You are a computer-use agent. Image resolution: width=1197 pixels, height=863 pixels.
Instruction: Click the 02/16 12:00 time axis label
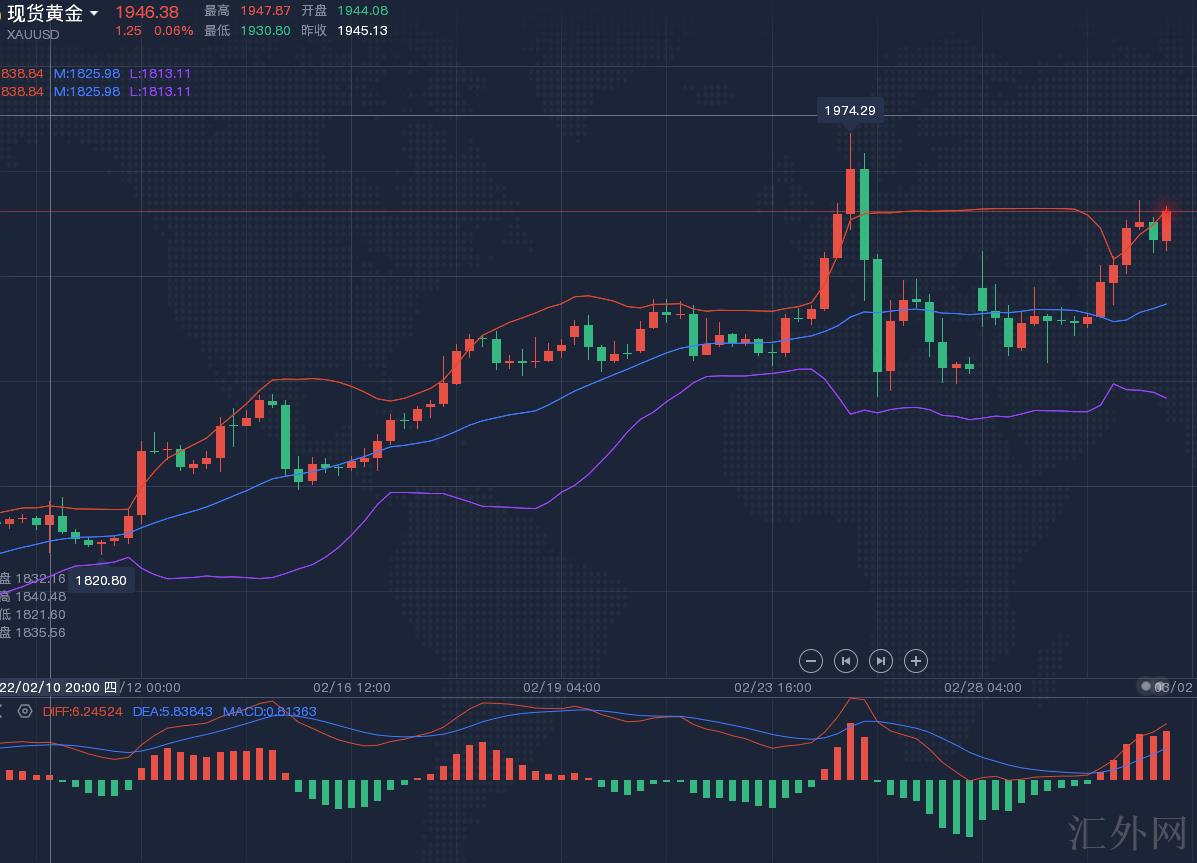352,687
